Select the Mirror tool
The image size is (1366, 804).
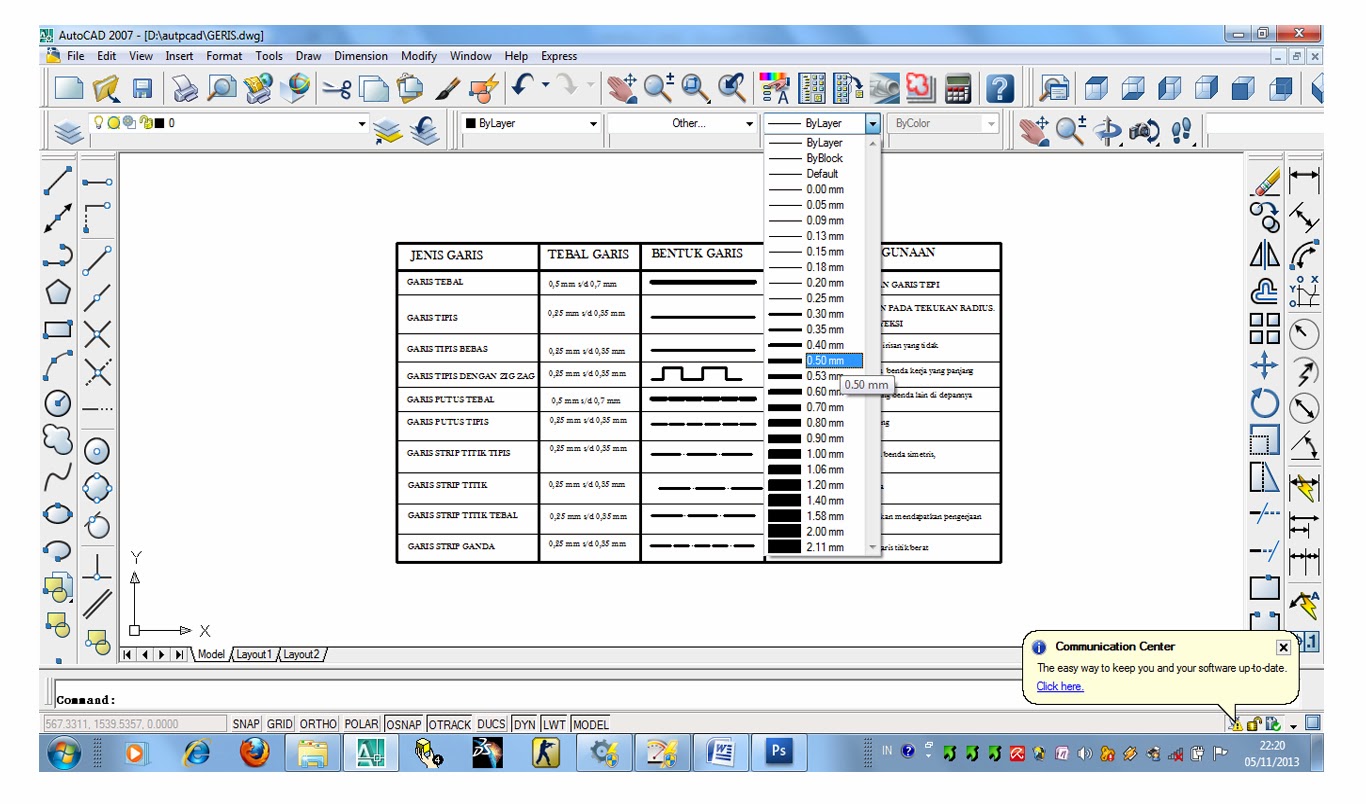[x=1263, y=255]
